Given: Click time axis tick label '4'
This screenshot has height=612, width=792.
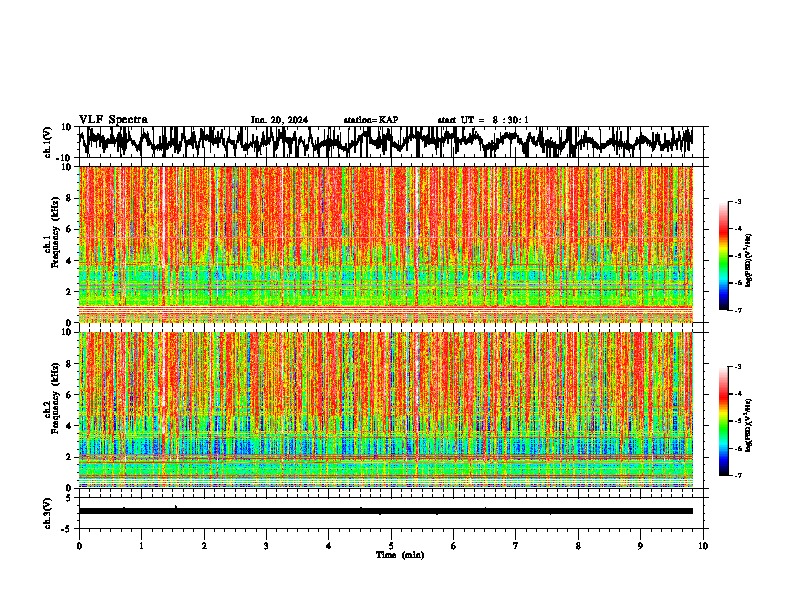Looking at the screenshot, I should point(329,546).
